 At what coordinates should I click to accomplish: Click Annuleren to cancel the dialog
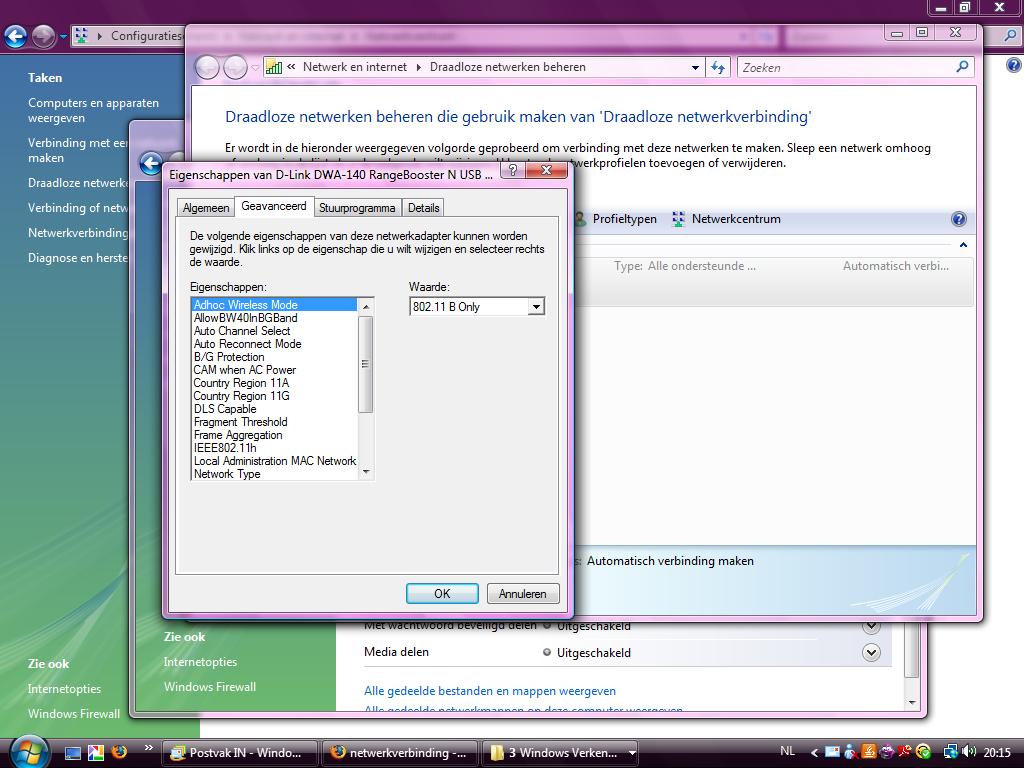522,594
